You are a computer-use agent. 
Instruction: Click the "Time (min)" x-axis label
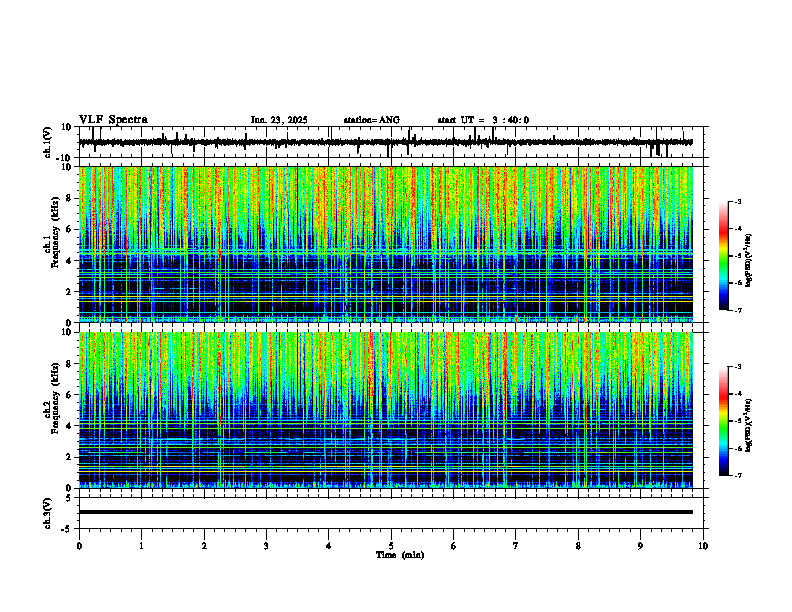(400, 555)
